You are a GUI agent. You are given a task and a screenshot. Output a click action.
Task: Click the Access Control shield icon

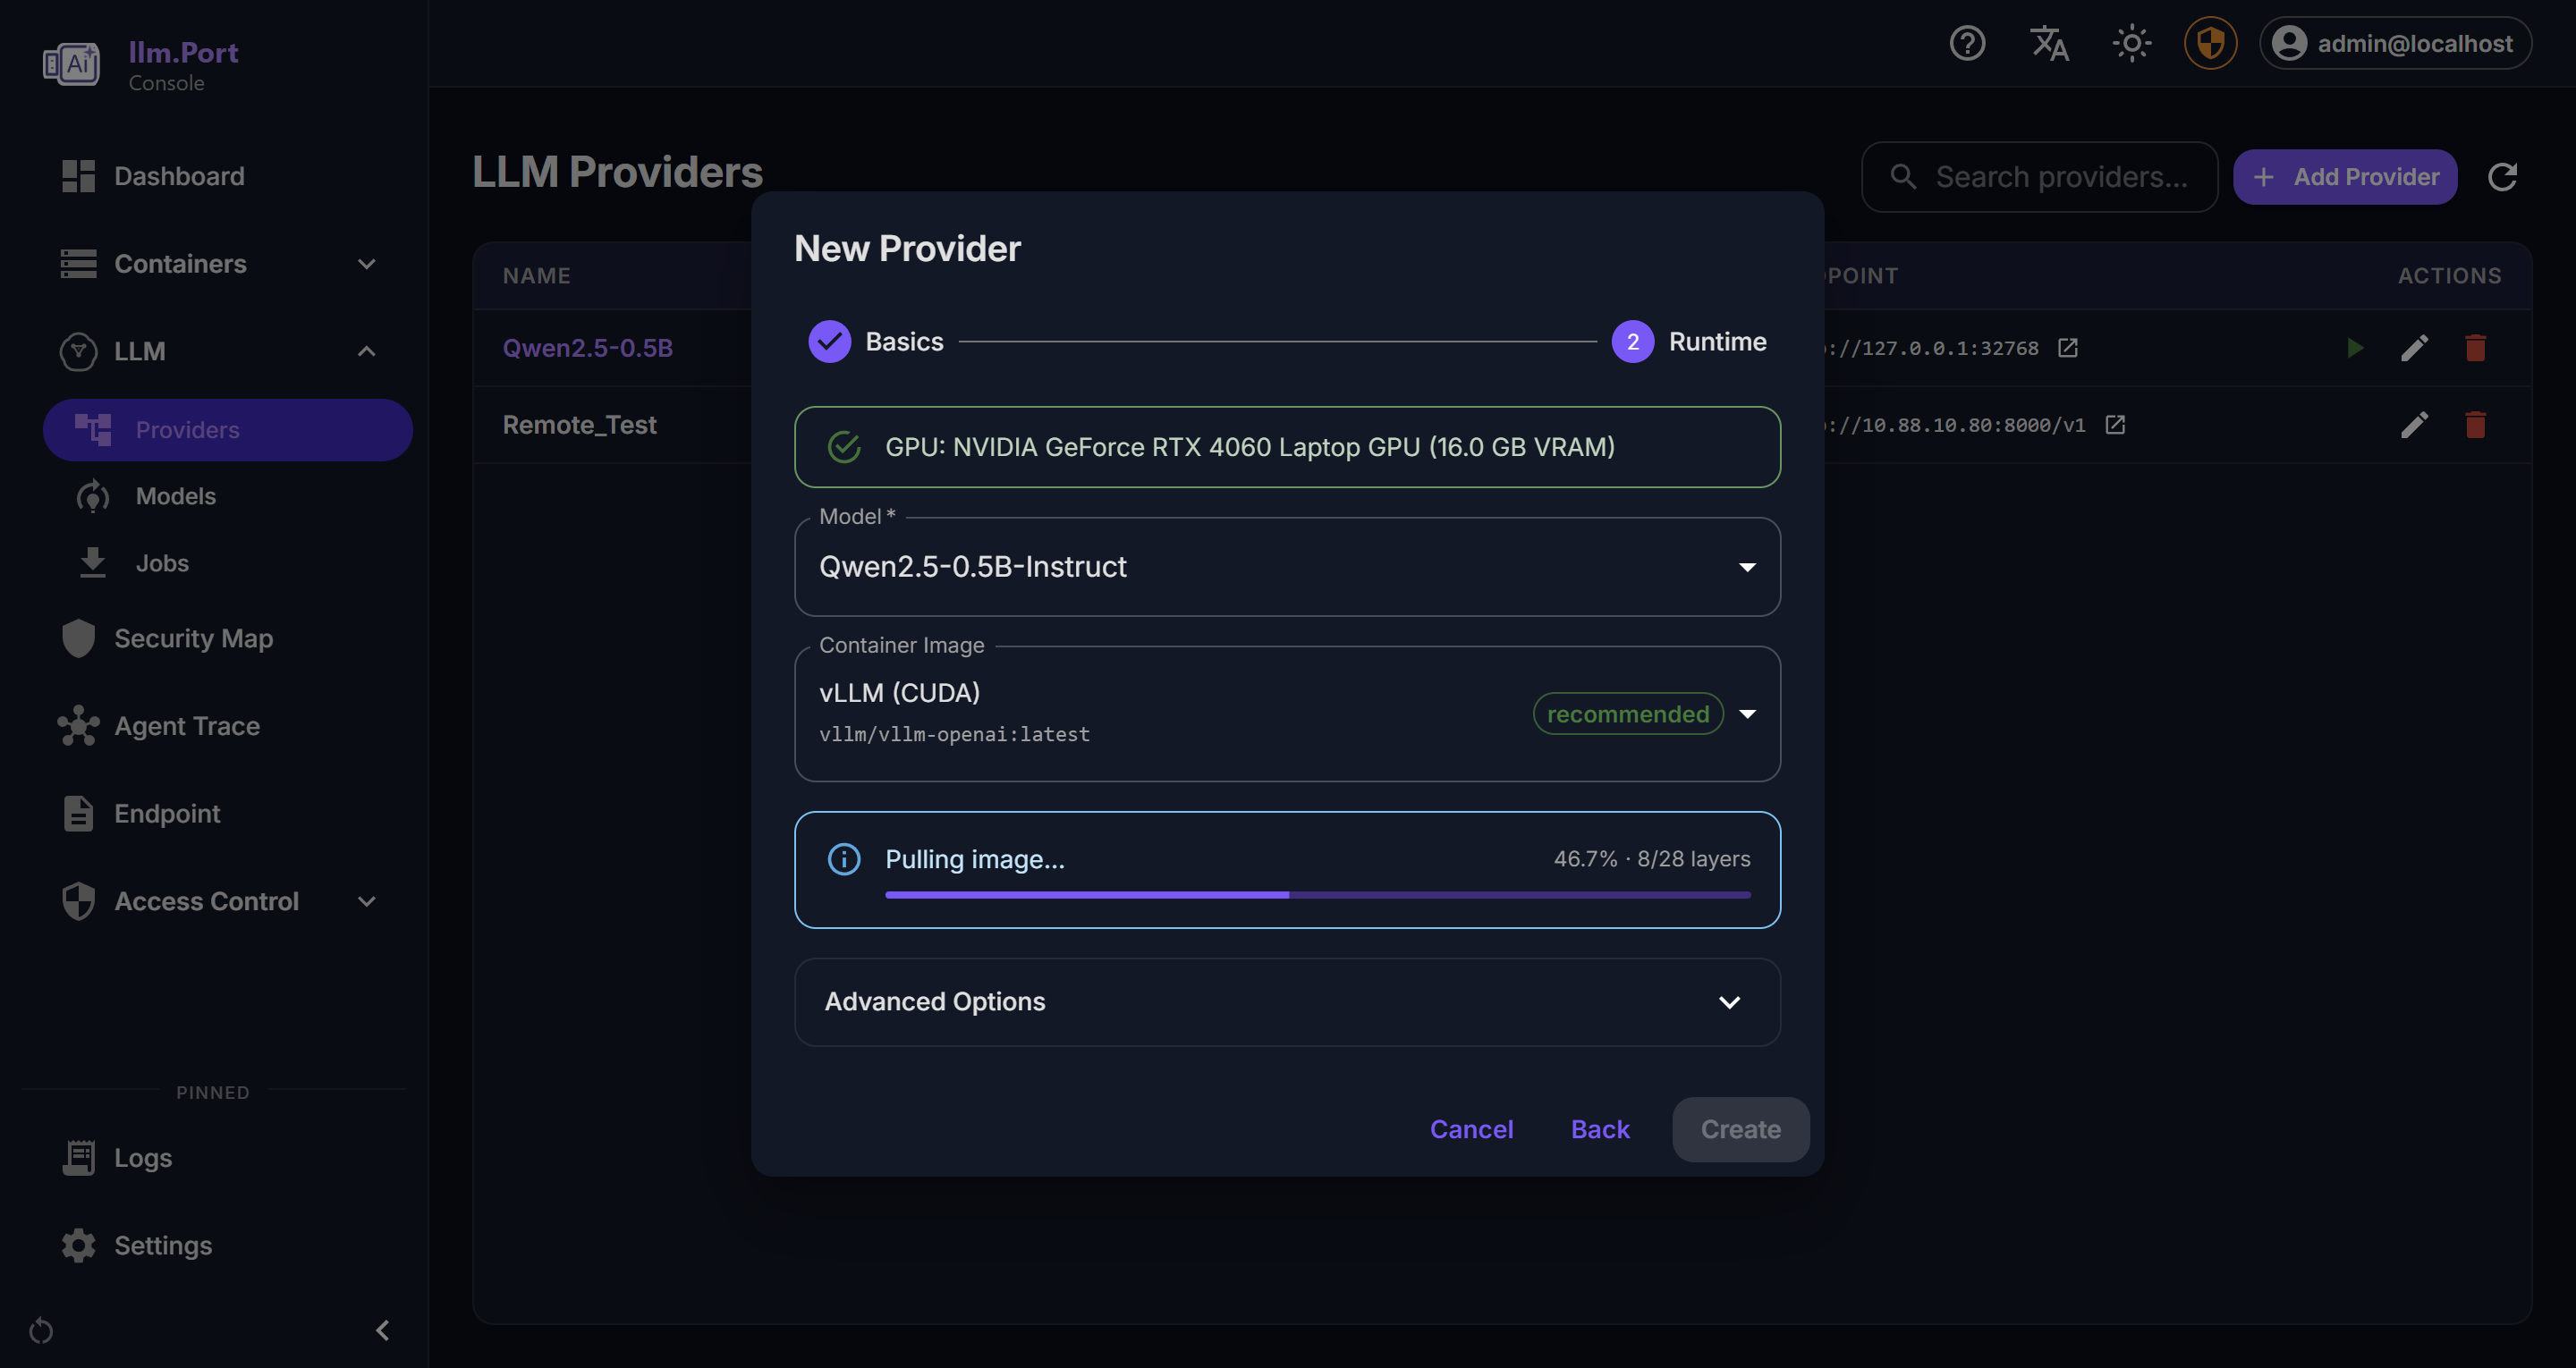(x=78, y=901)
